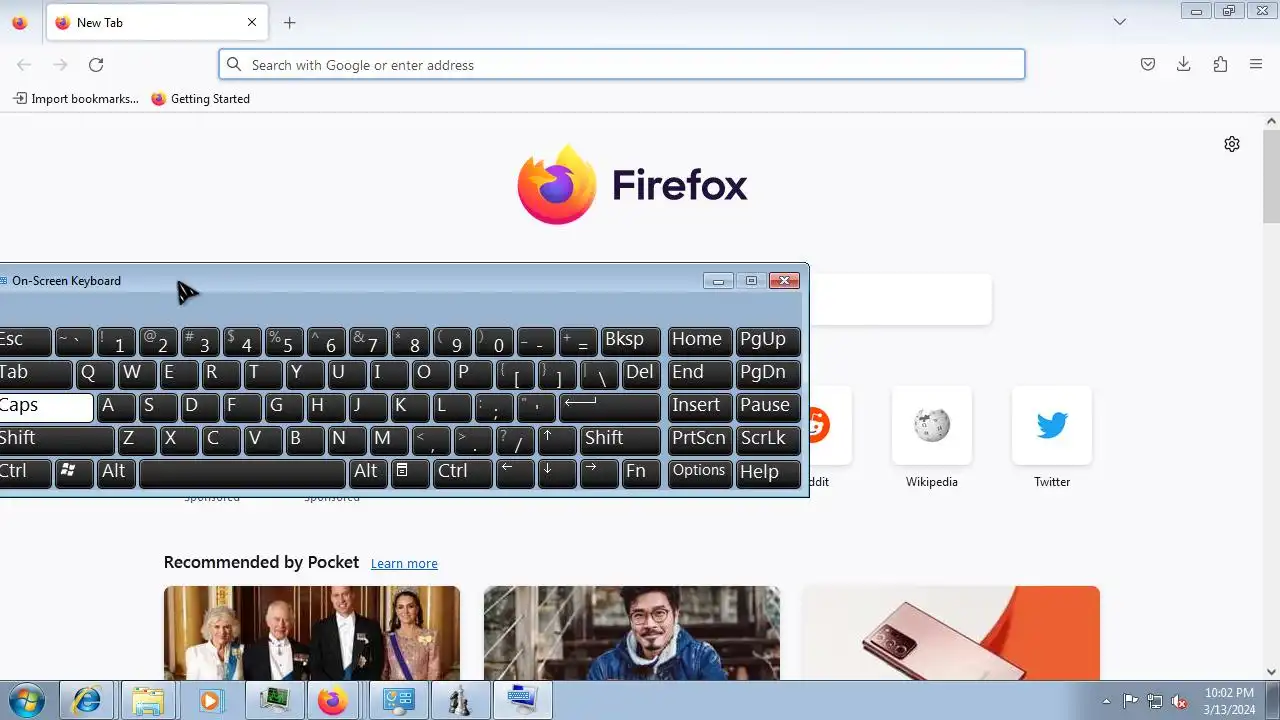Open the pink phone Pocket story
This screenshot has height=720, width=1280.
tap(950, 633)
